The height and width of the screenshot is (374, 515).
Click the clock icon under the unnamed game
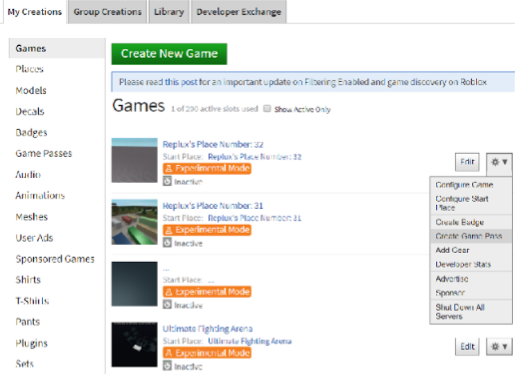pos(167,305)
